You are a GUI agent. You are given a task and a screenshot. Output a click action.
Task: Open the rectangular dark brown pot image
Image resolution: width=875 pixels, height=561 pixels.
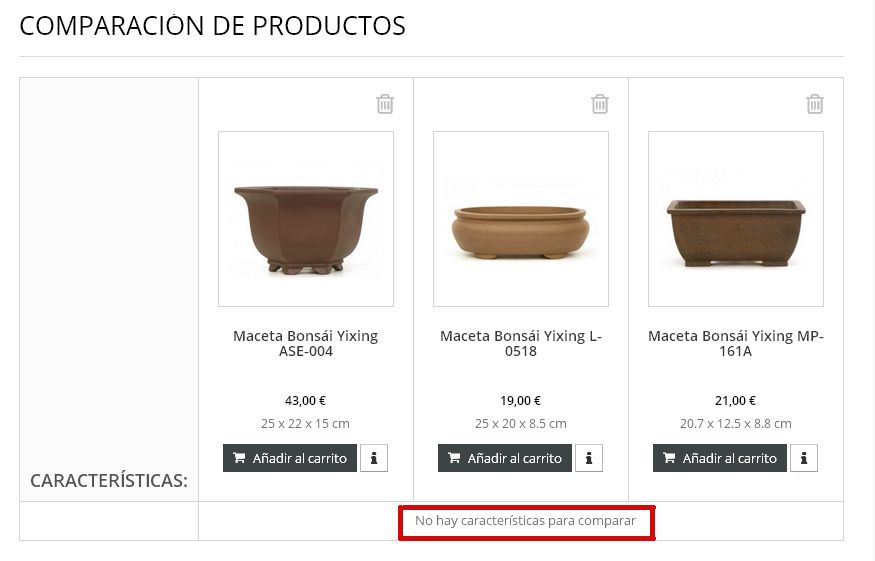coord(735,219)
